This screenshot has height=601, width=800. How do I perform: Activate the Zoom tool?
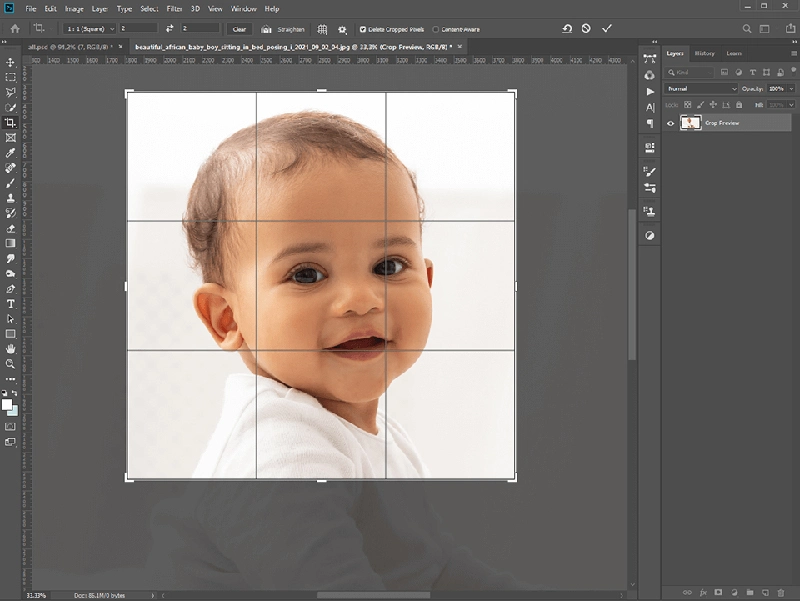click(x=10, y=364)
